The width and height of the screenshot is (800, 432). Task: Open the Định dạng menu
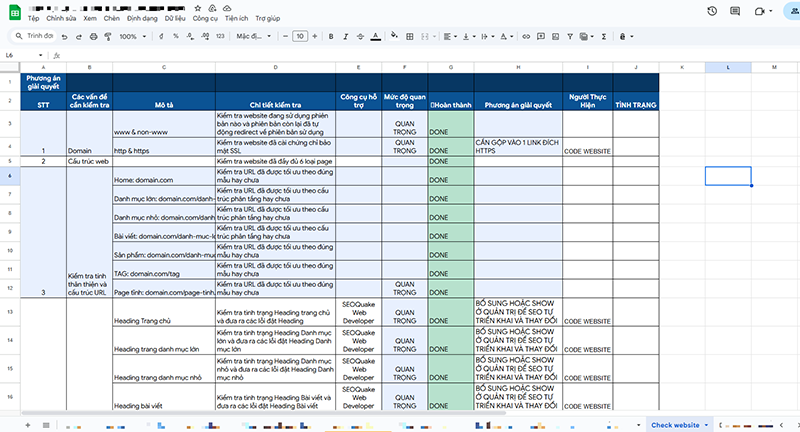(x=142, y=18)
